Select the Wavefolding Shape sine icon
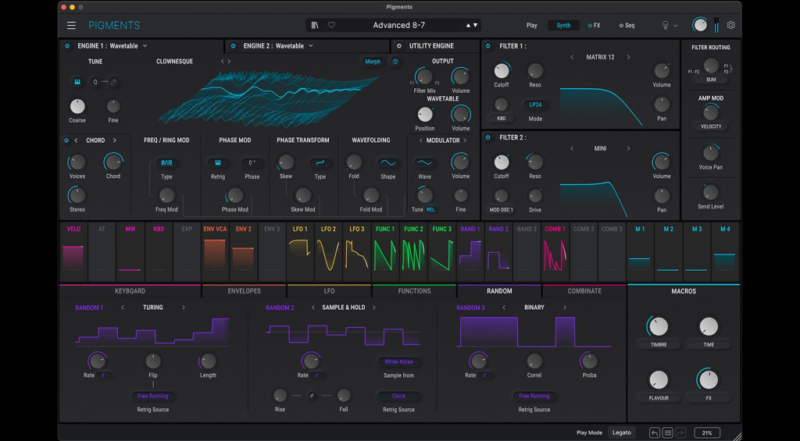 388,163
